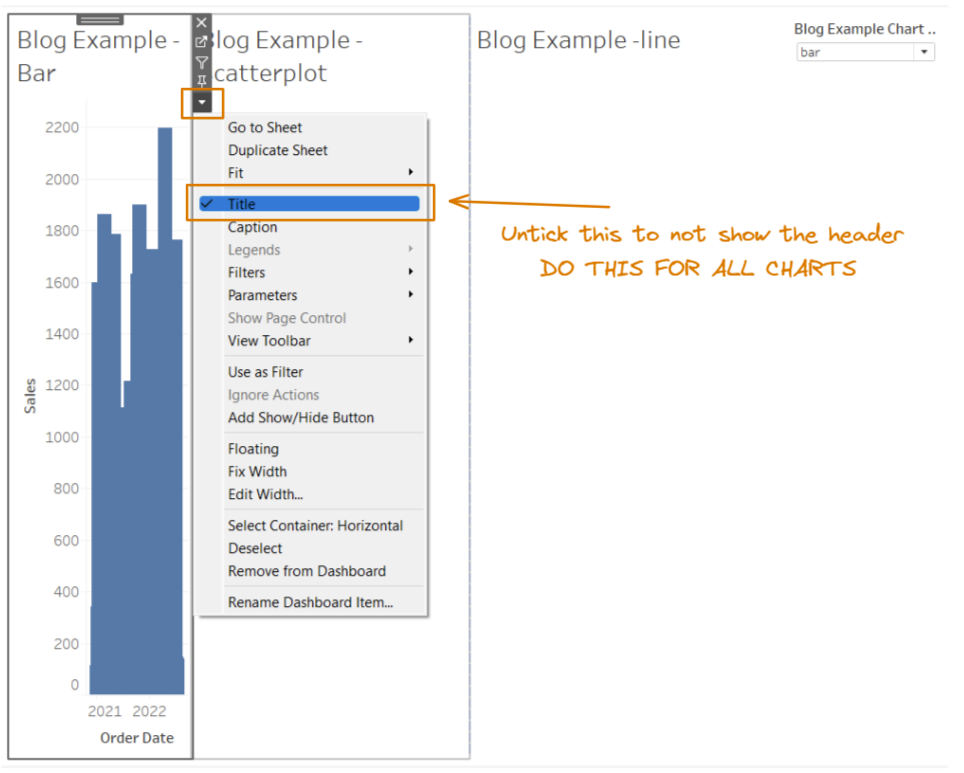Grab the sheet's top drag handle
Image resolution: width=964 pixels, height=773 pixels.
click(x=100, y=20)
